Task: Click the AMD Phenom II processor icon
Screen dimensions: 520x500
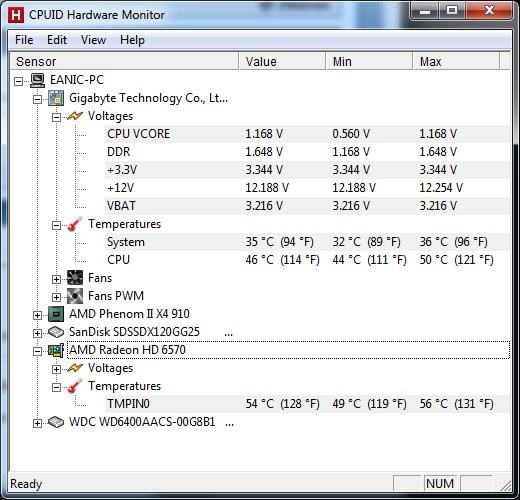Action: tap(56, 314)
